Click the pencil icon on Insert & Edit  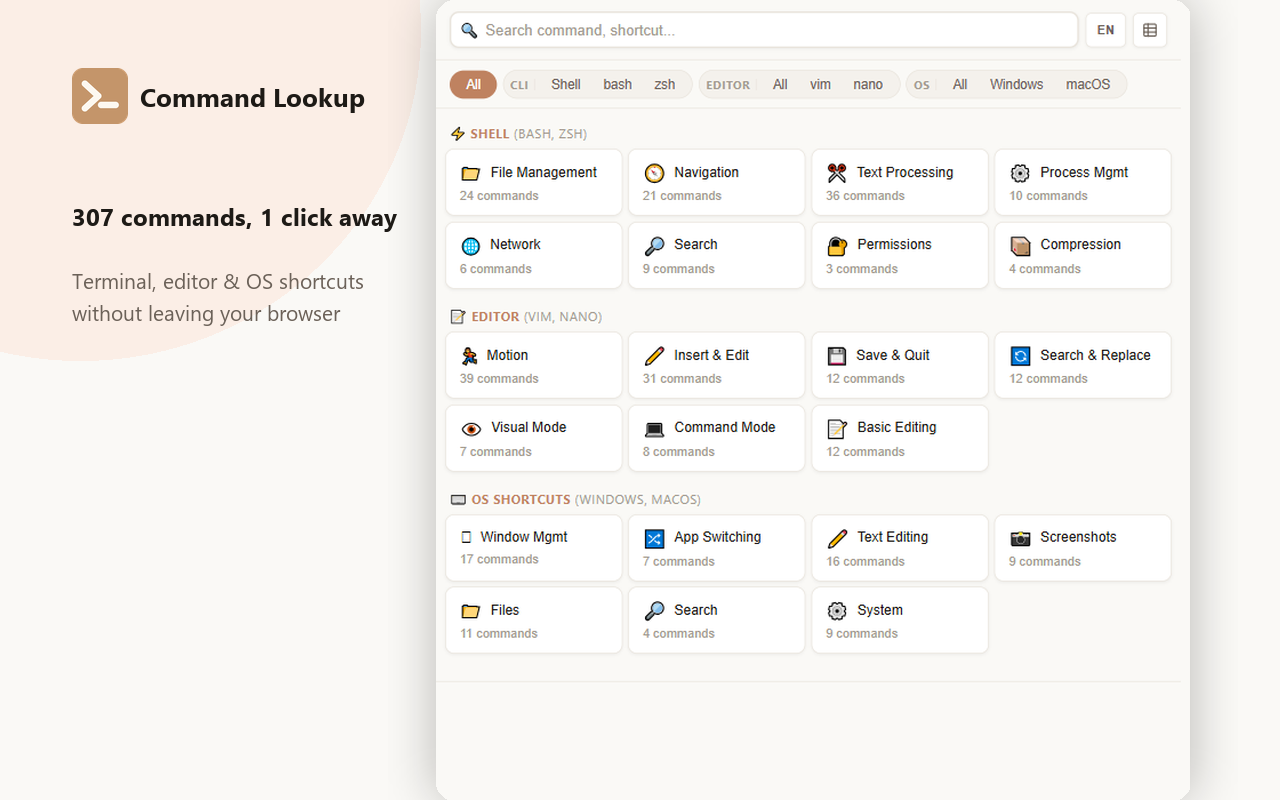pyautogui.click(x=654, y=356)
